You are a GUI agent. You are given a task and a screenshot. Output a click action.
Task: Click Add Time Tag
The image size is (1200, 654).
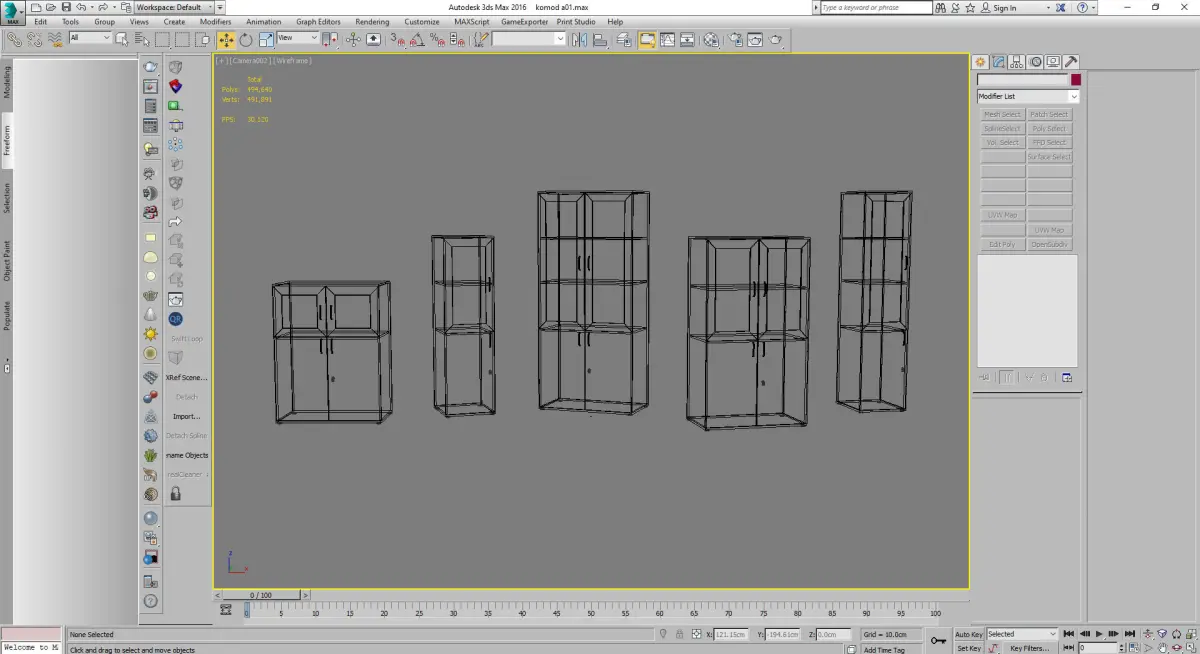coord(884,649)
